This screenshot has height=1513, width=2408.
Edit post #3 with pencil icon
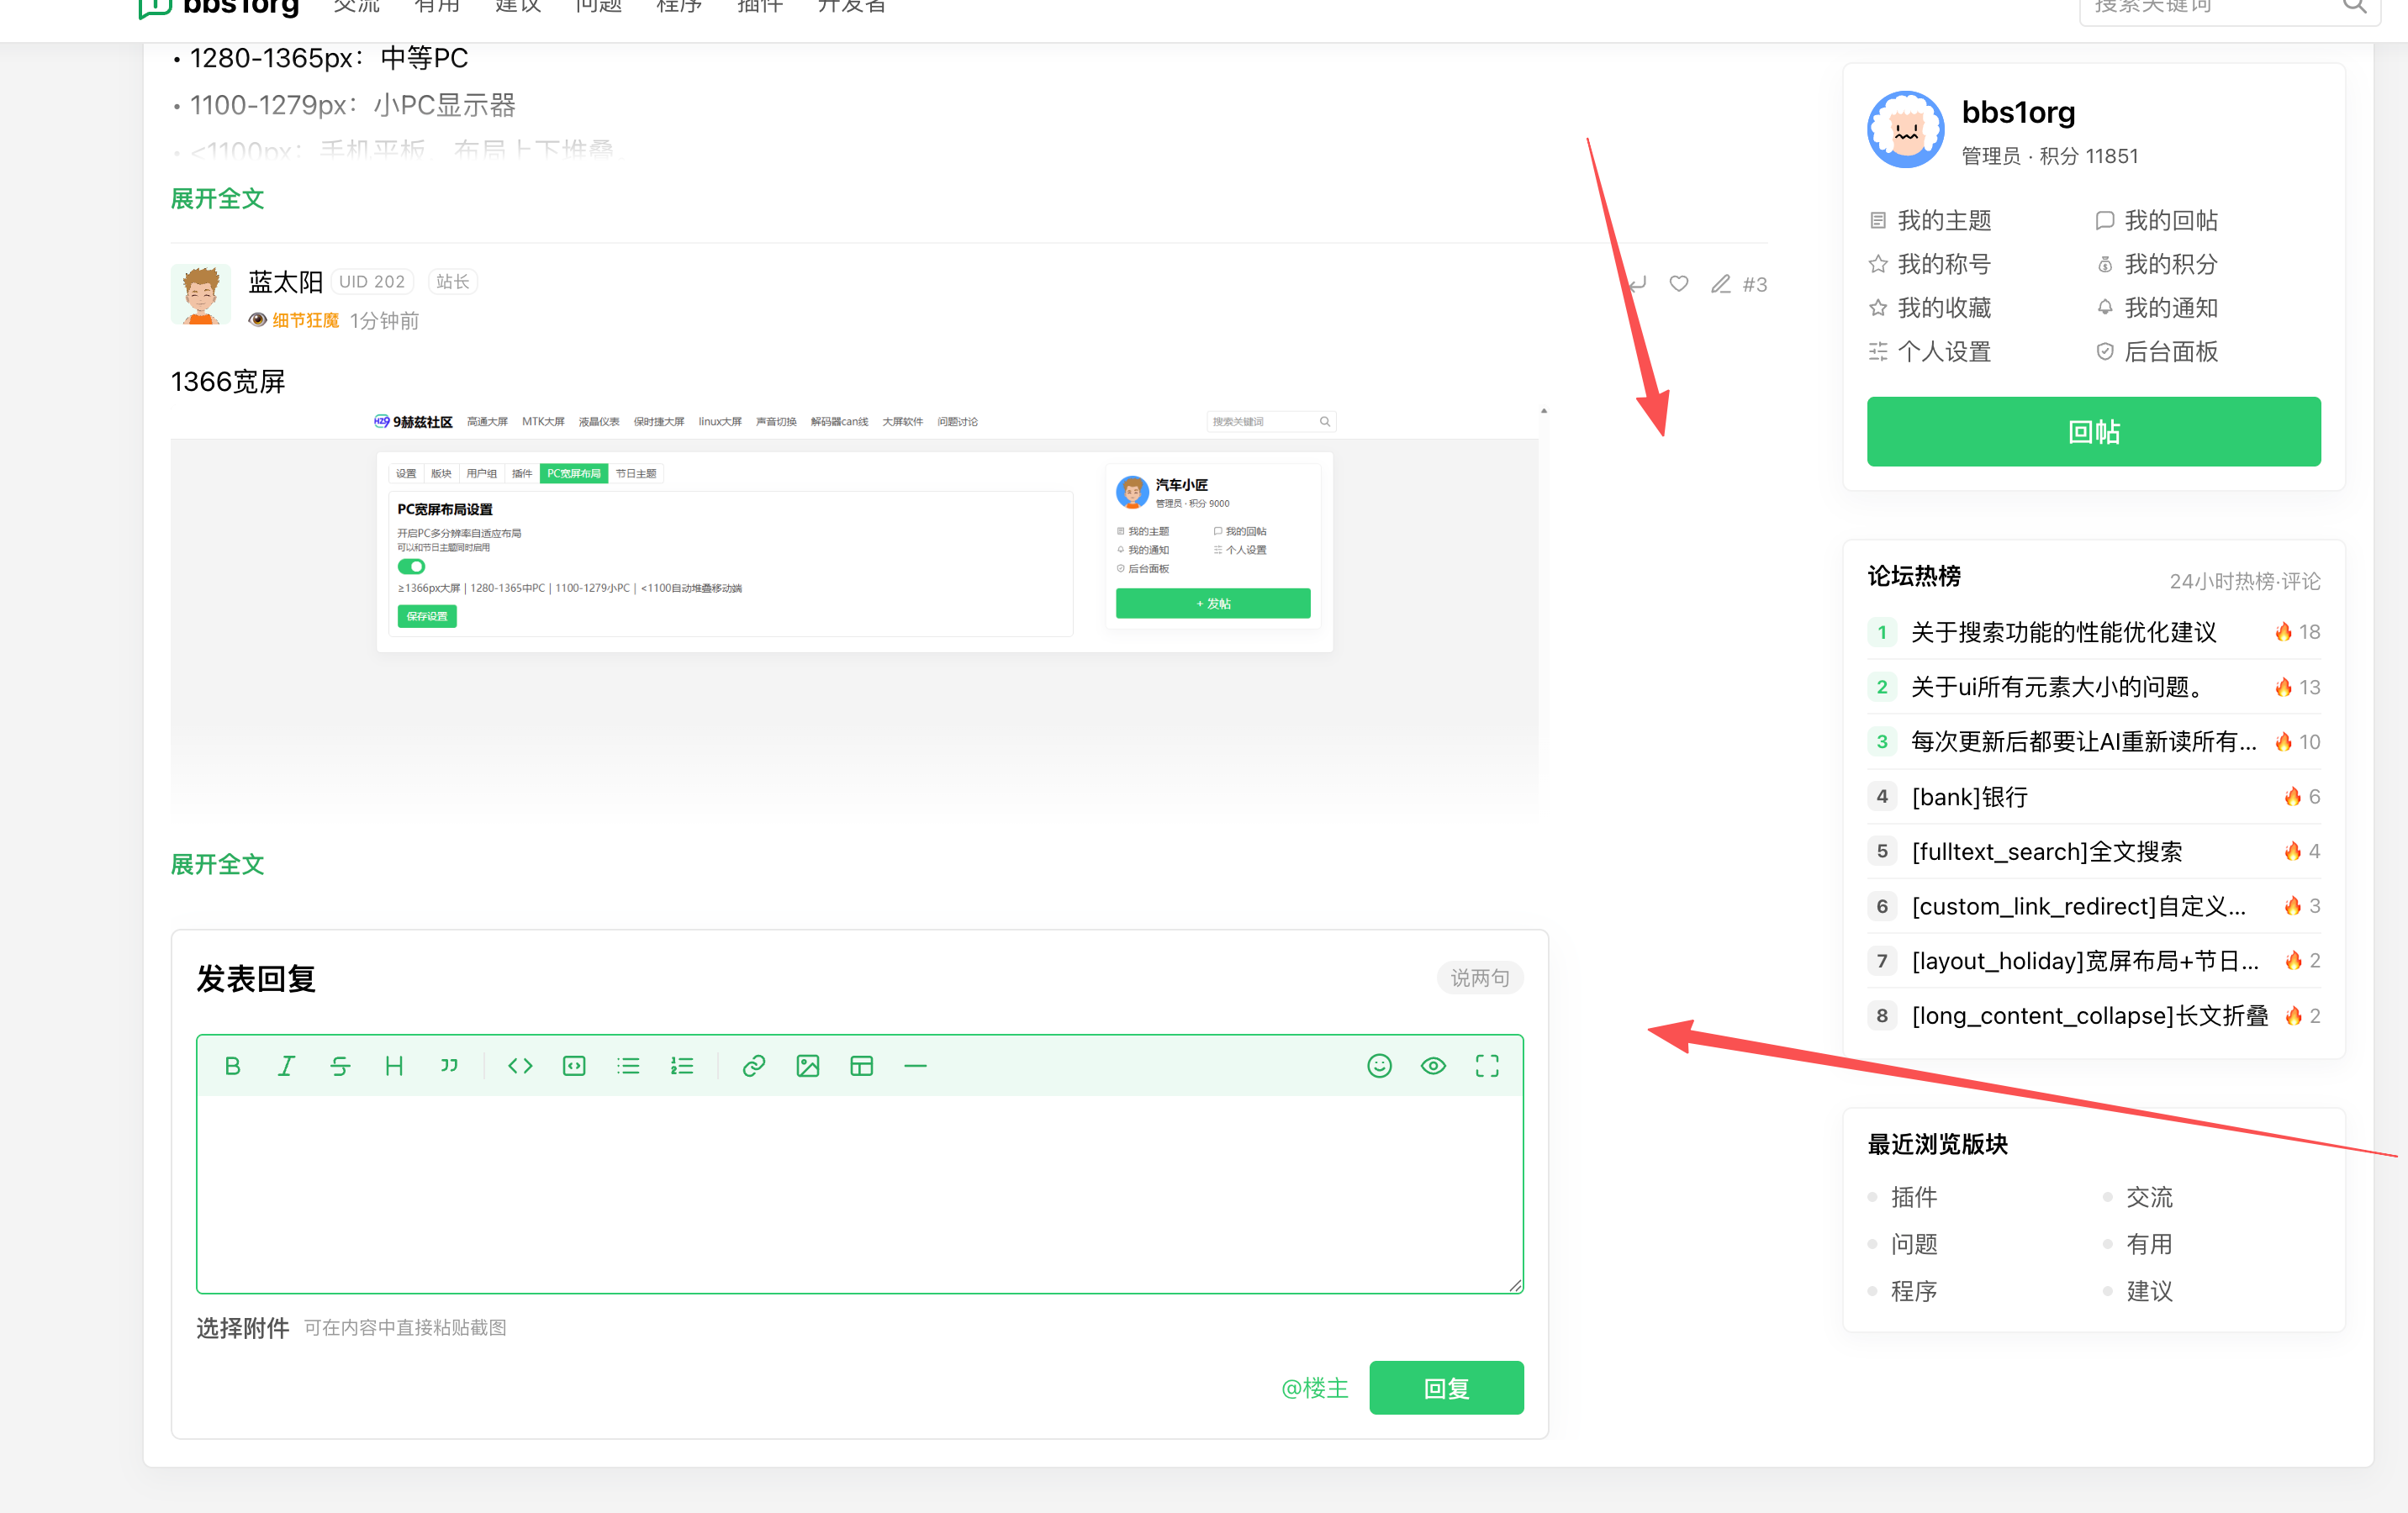[x=1720, y=284]
